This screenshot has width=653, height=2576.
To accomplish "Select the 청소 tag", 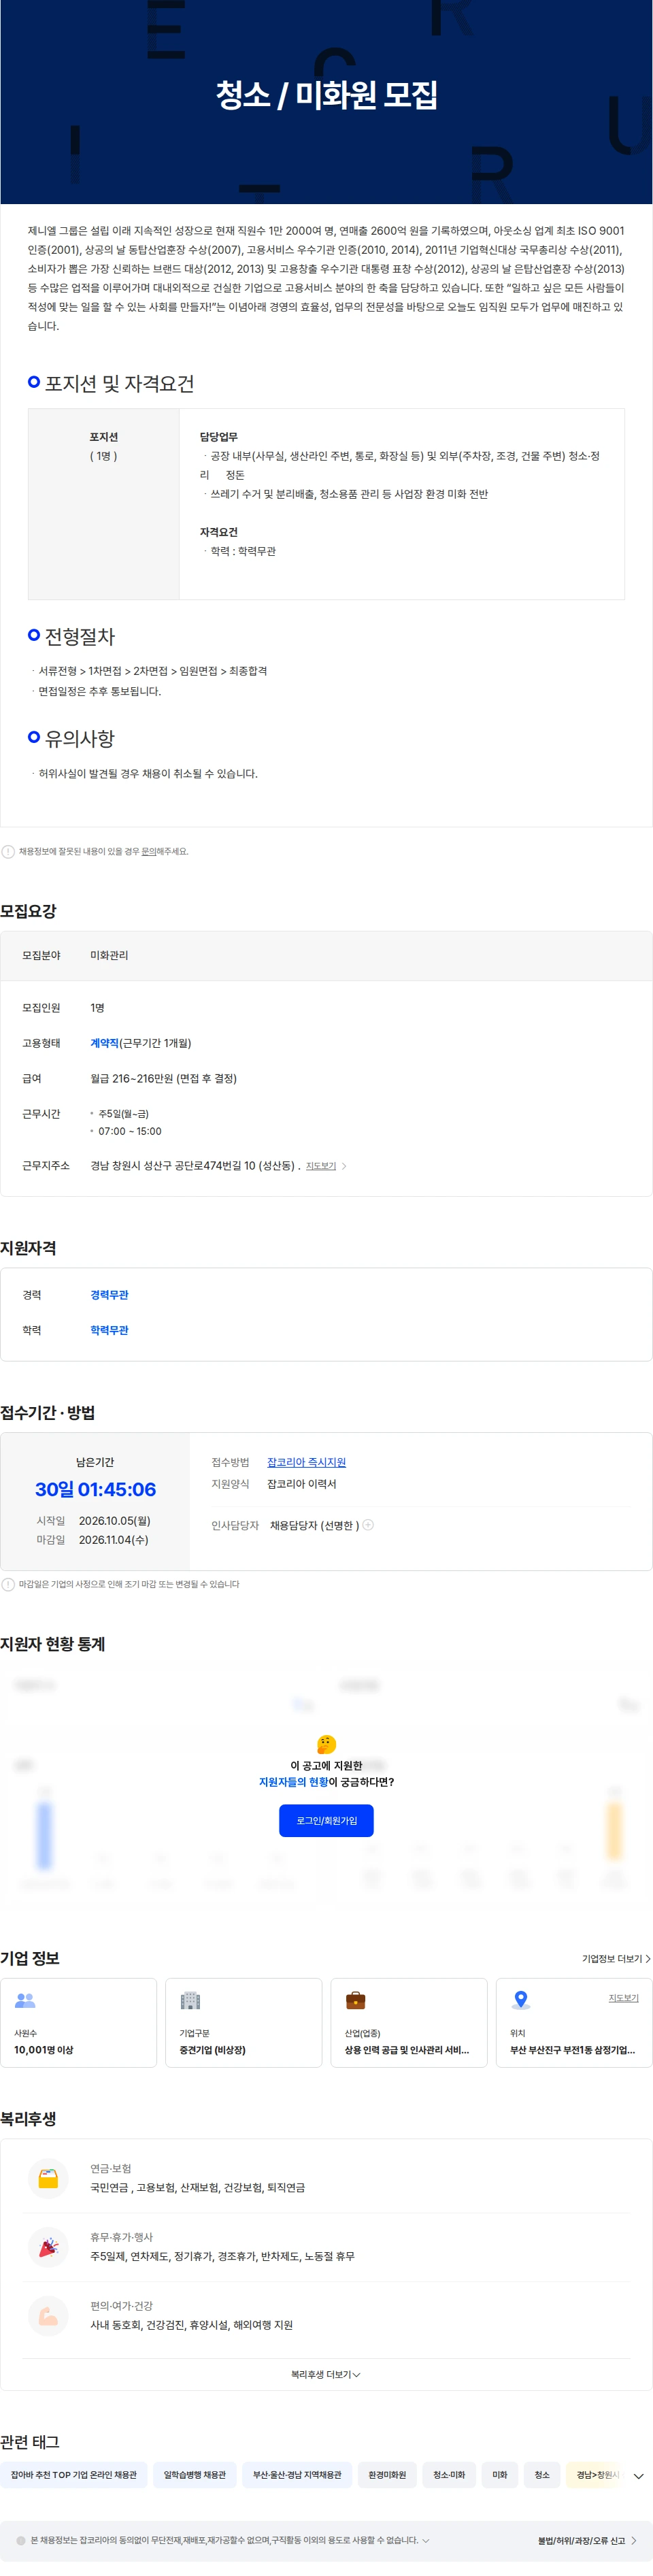I will pos(542,2475).
